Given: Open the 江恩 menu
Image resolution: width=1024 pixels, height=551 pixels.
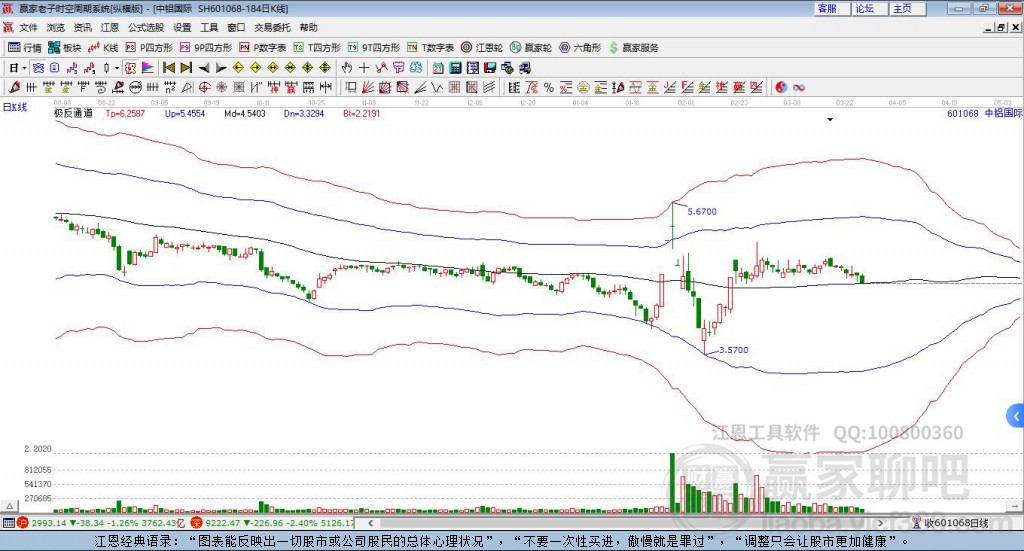Looking at the screenshot, I should point(110,27).
